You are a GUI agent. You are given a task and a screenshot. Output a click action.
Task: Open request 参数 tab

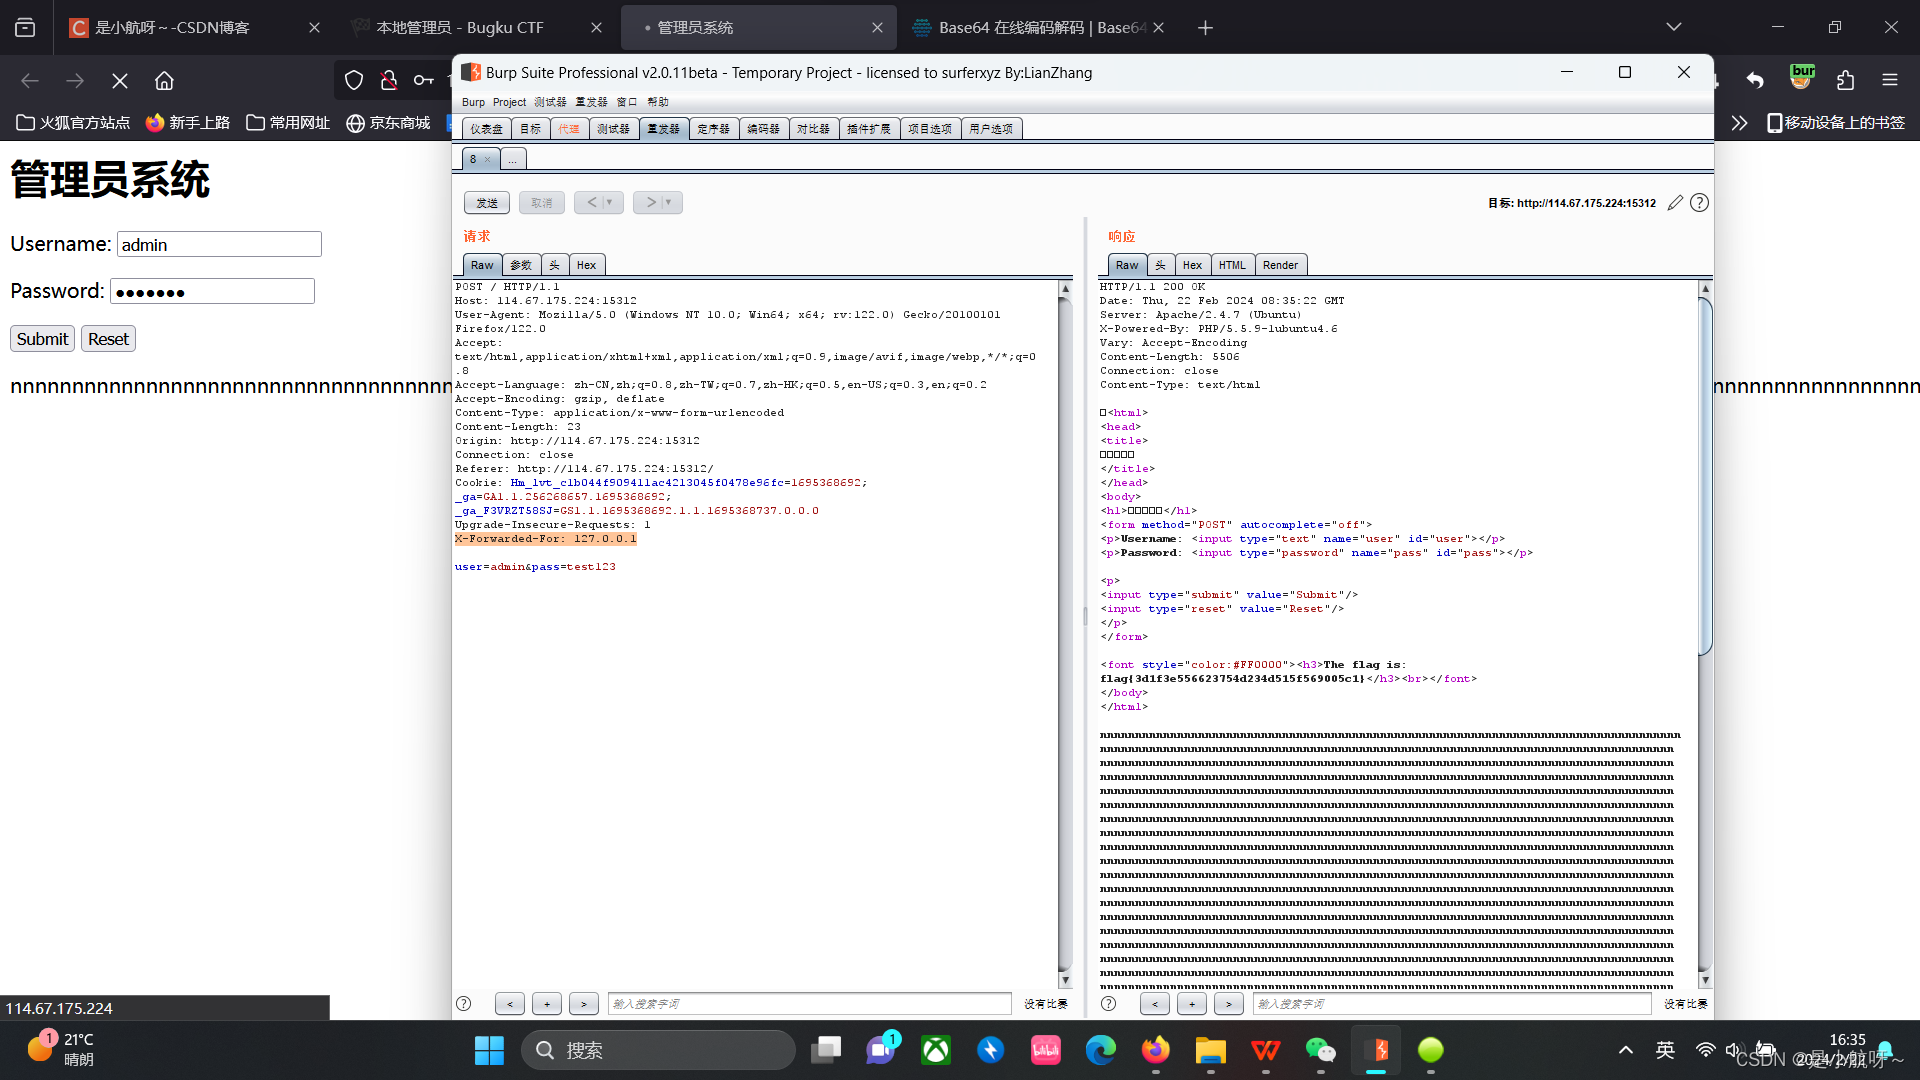point(521,265)
